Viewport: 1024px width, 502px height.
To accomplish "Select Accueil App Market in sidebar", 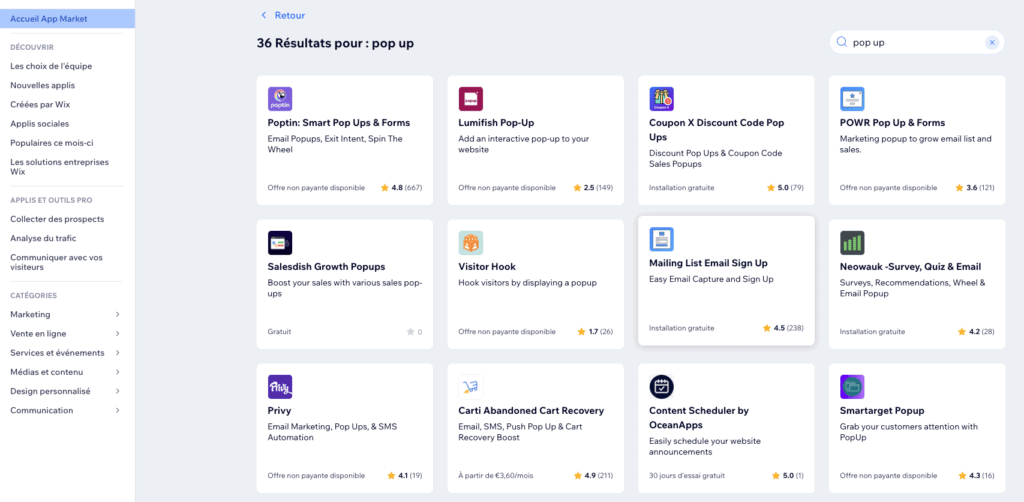I will coord(67,18).
